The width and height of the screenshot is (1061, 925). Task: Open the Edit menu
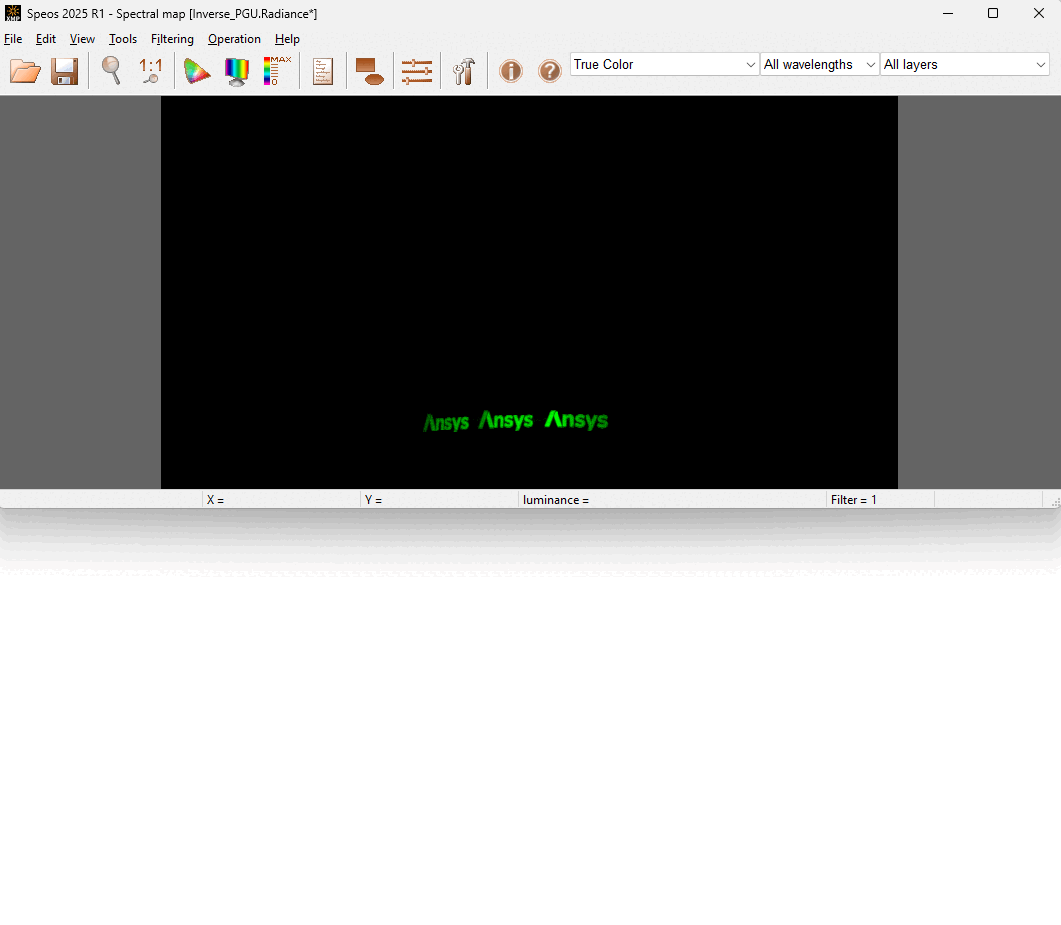click(x=45, y=39)
